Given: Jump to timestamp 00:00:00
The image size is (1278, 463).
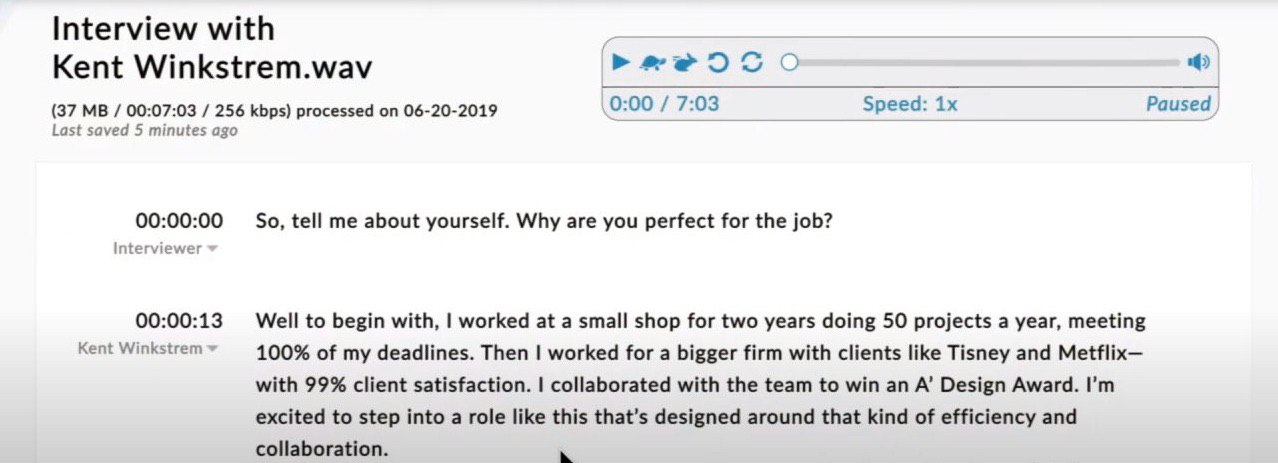Looking at the screenshot, I should coord(179,221).
